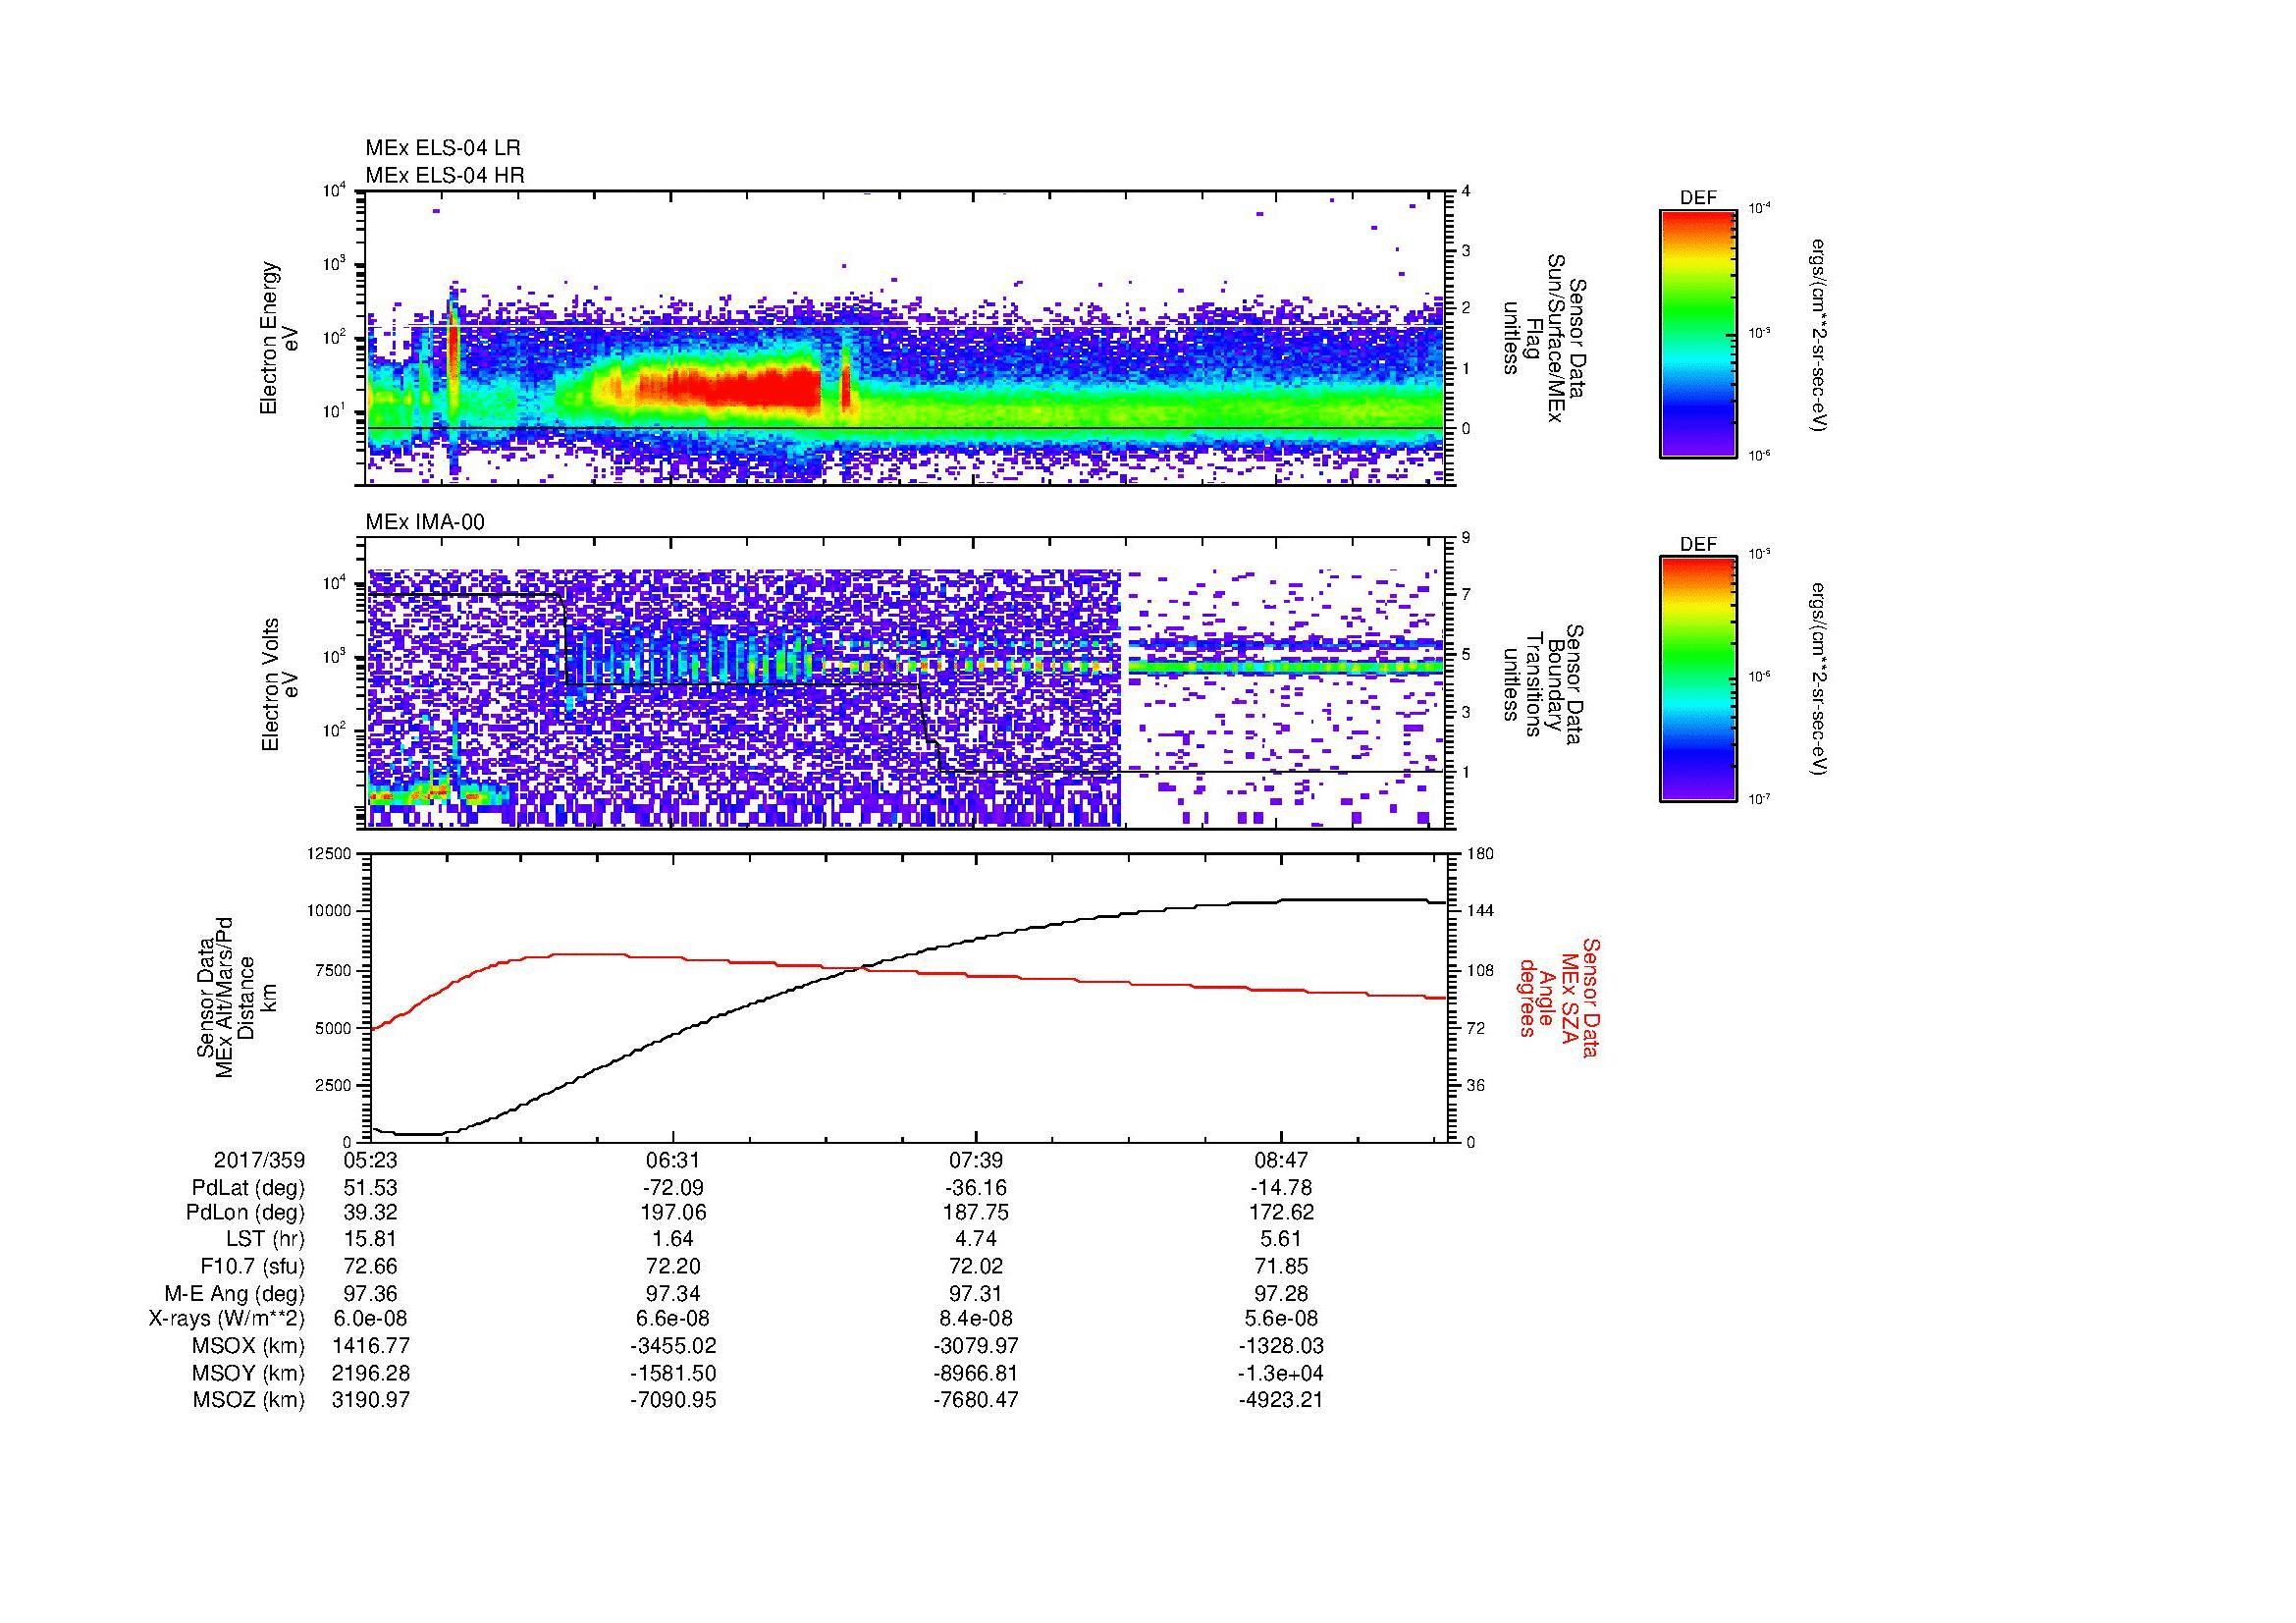
Task: Click the time tick label '07:39'
Action: 976,1160
